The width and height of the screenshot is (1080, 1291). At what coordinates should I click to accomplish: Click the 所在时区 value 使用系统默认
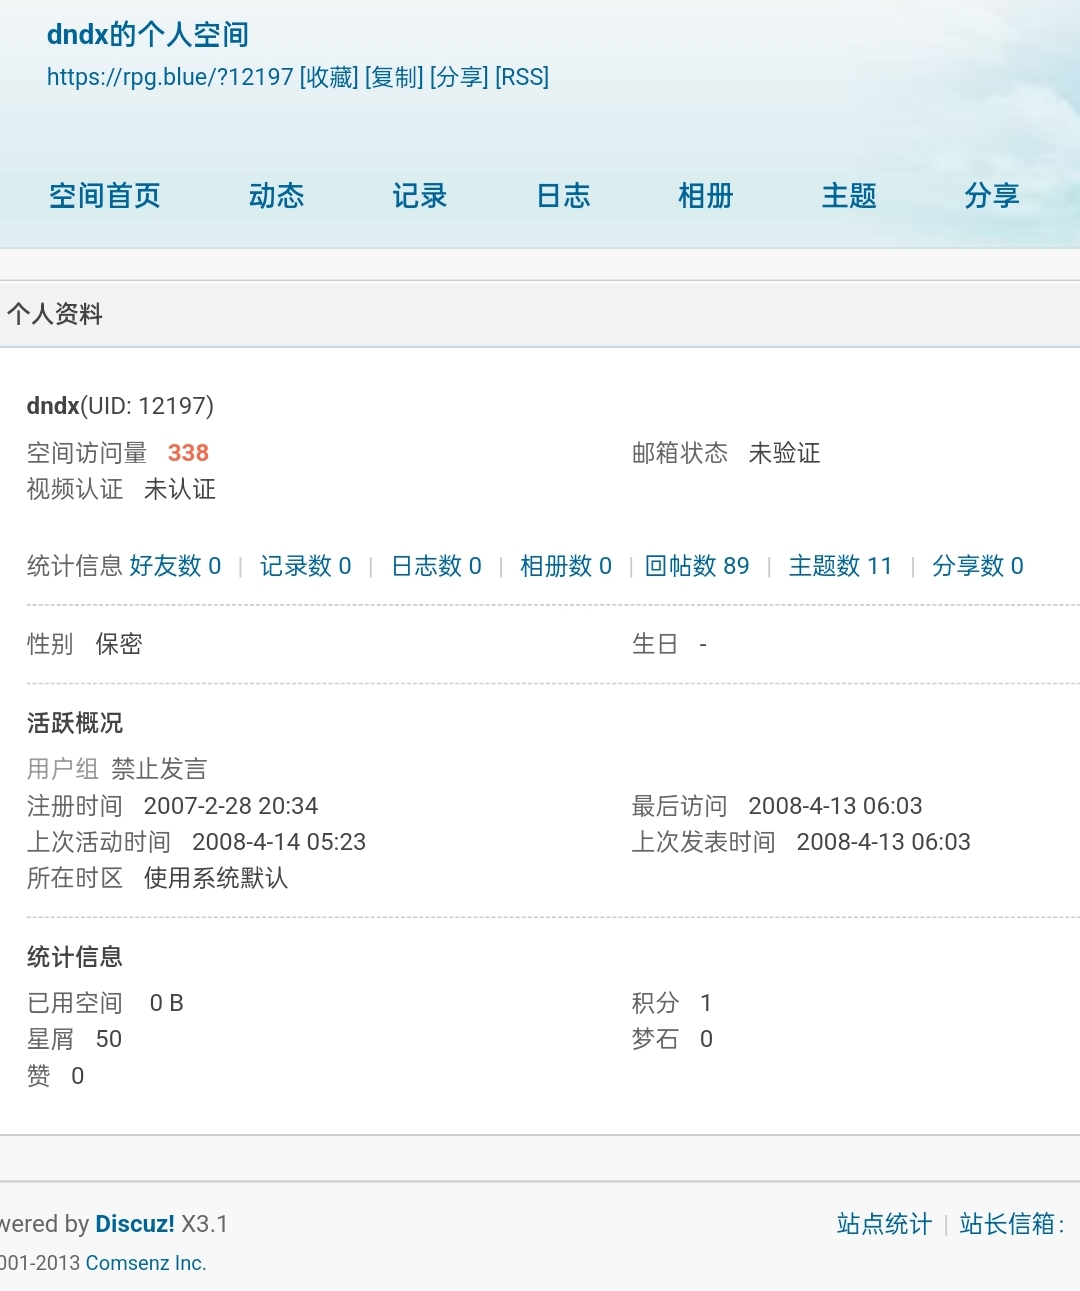click(x=216, y=878)
